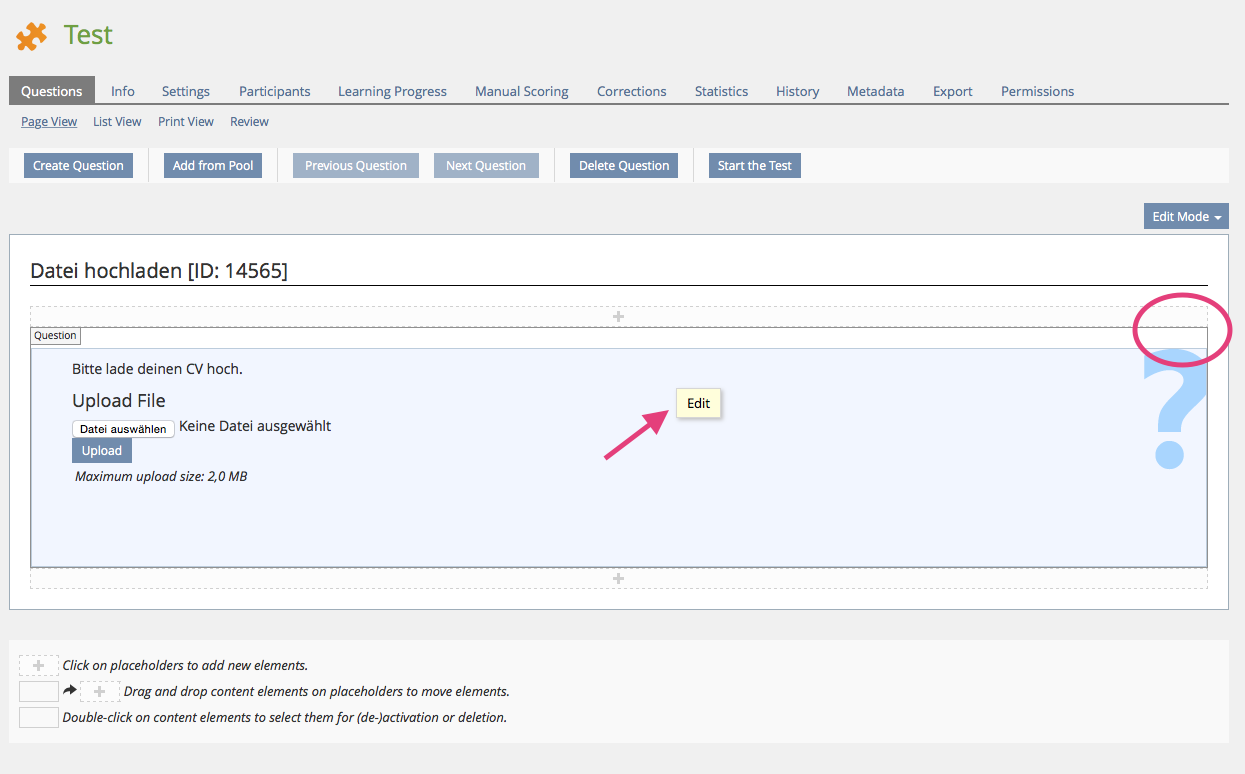Switch to List View
The height and width of the screenshot is (774, 1245).
(x=117, y=121)
